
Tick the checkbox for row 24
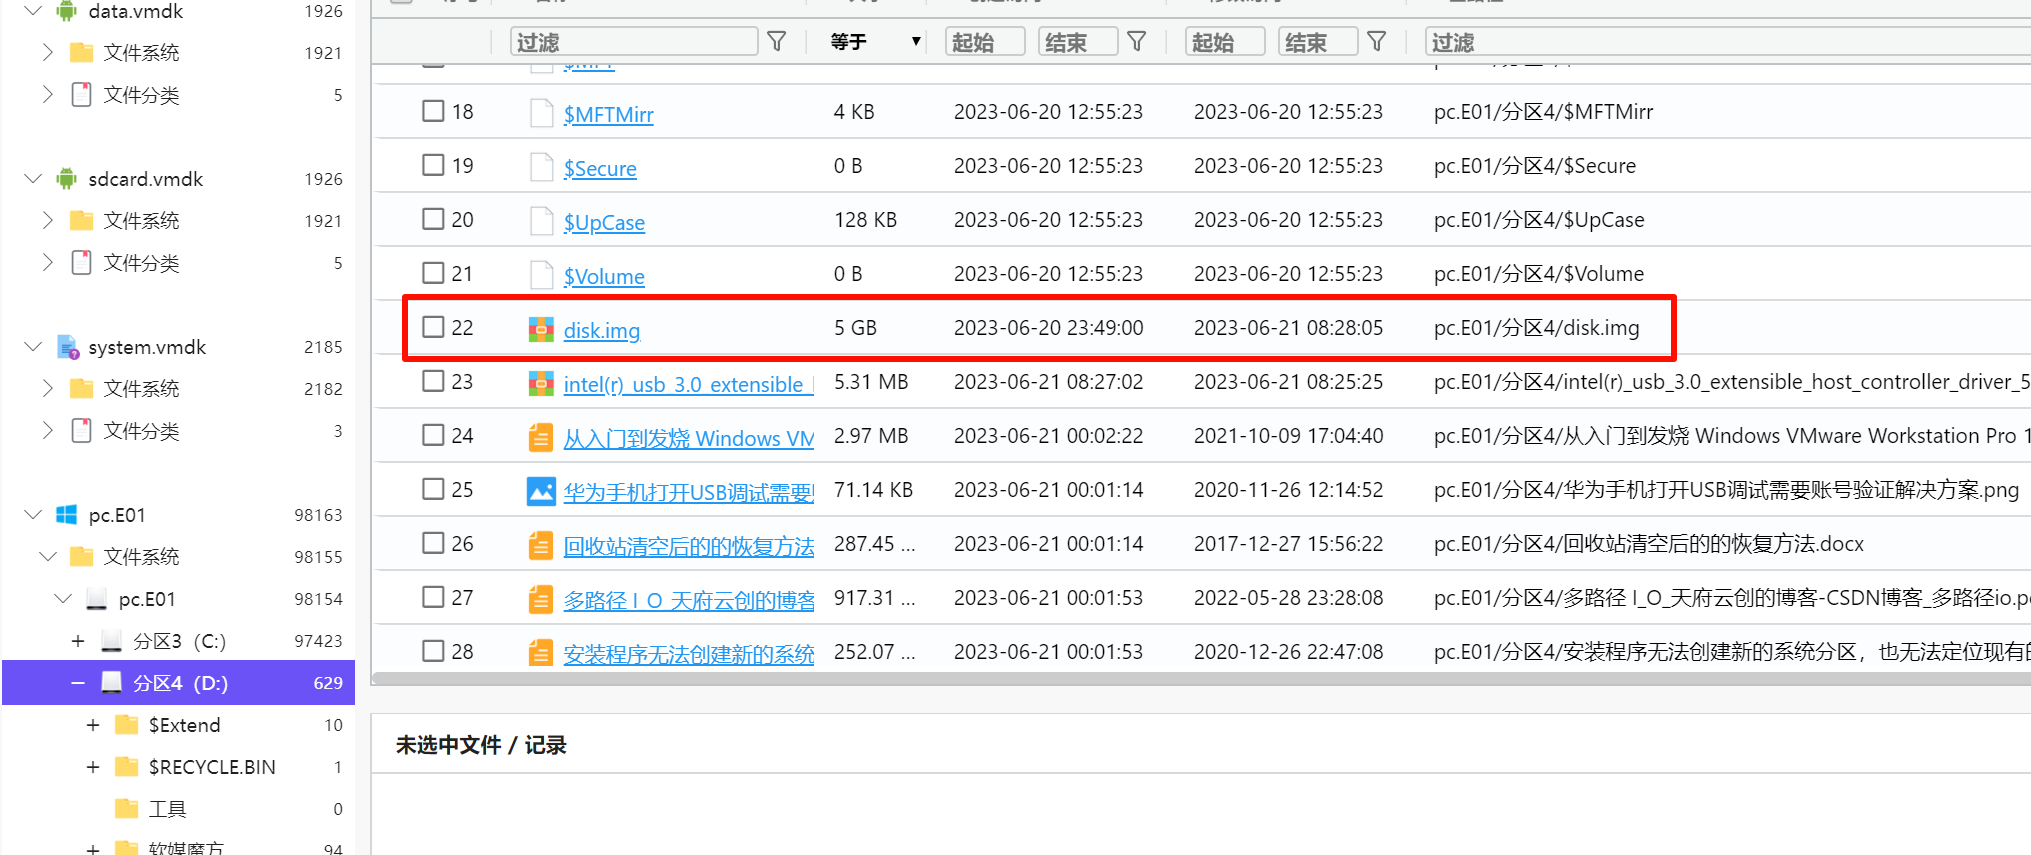pyautogui.click(x=433, y=434)
